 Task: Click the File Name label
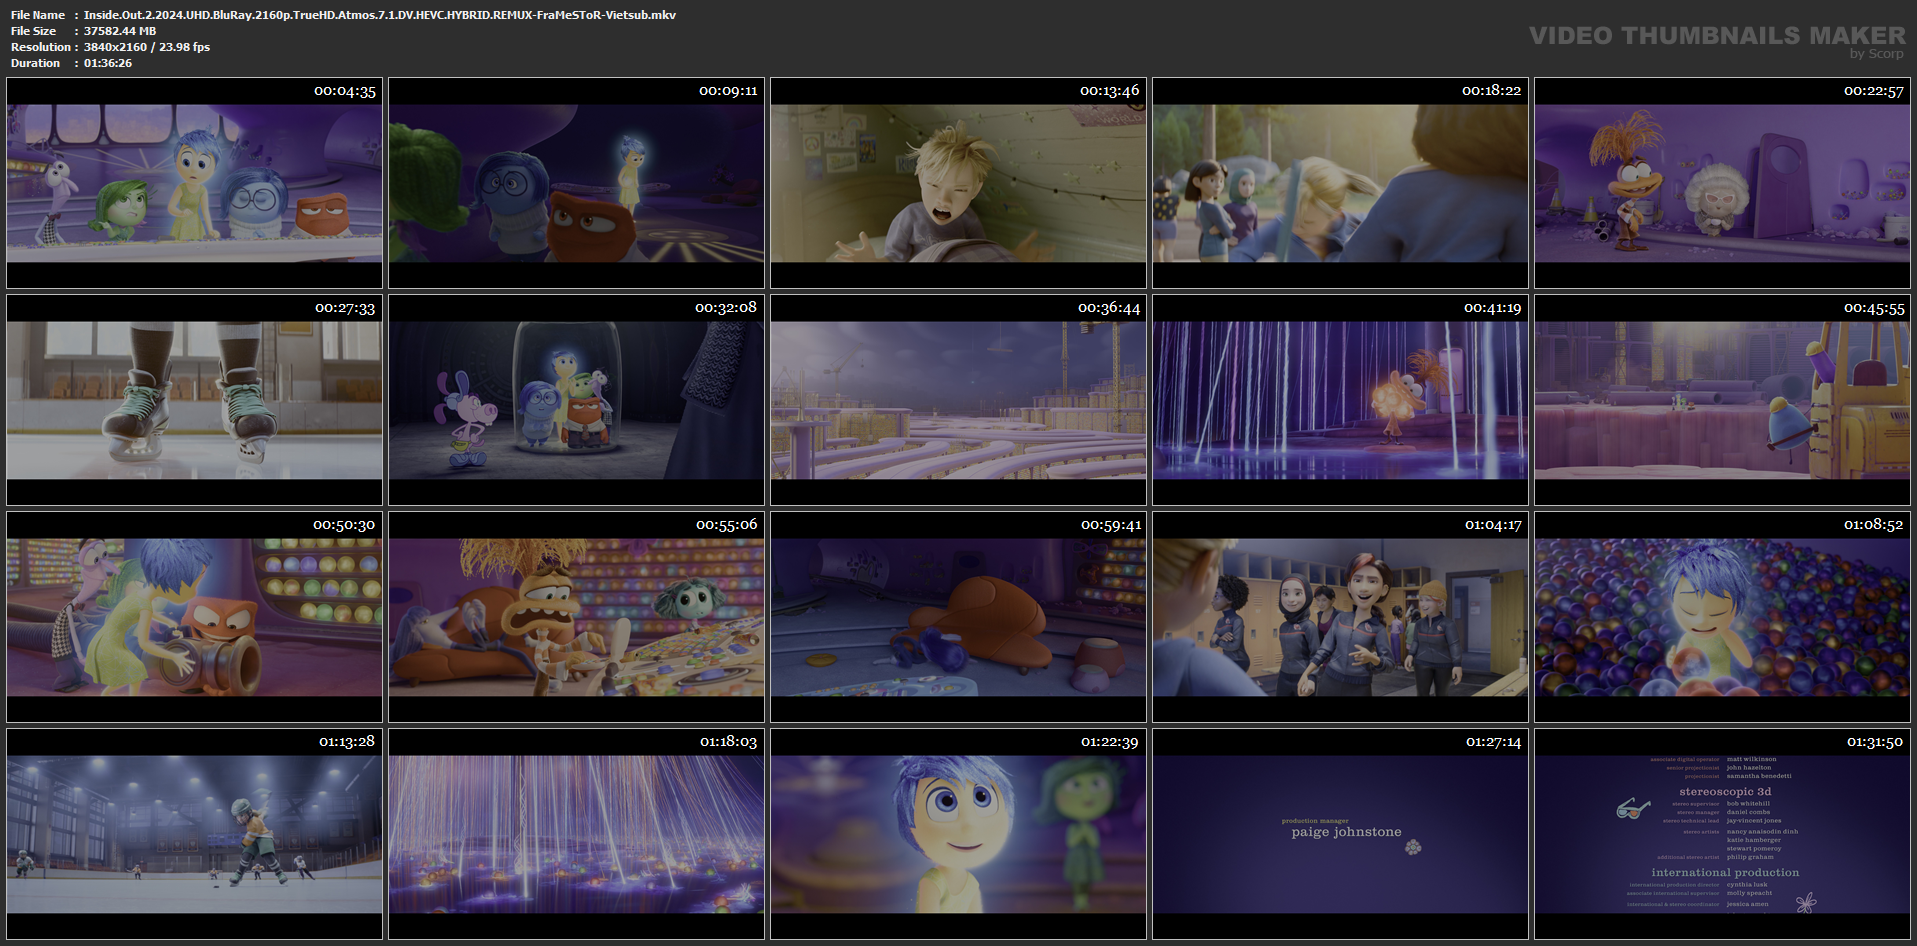[x=38, y=15]
